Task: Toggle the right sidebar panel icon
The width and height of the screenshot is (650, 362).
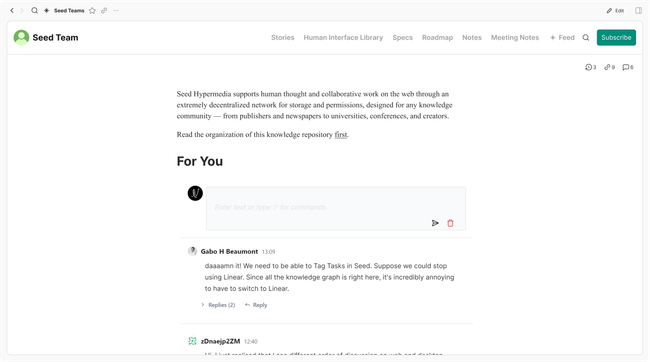Action: [638, 11]
